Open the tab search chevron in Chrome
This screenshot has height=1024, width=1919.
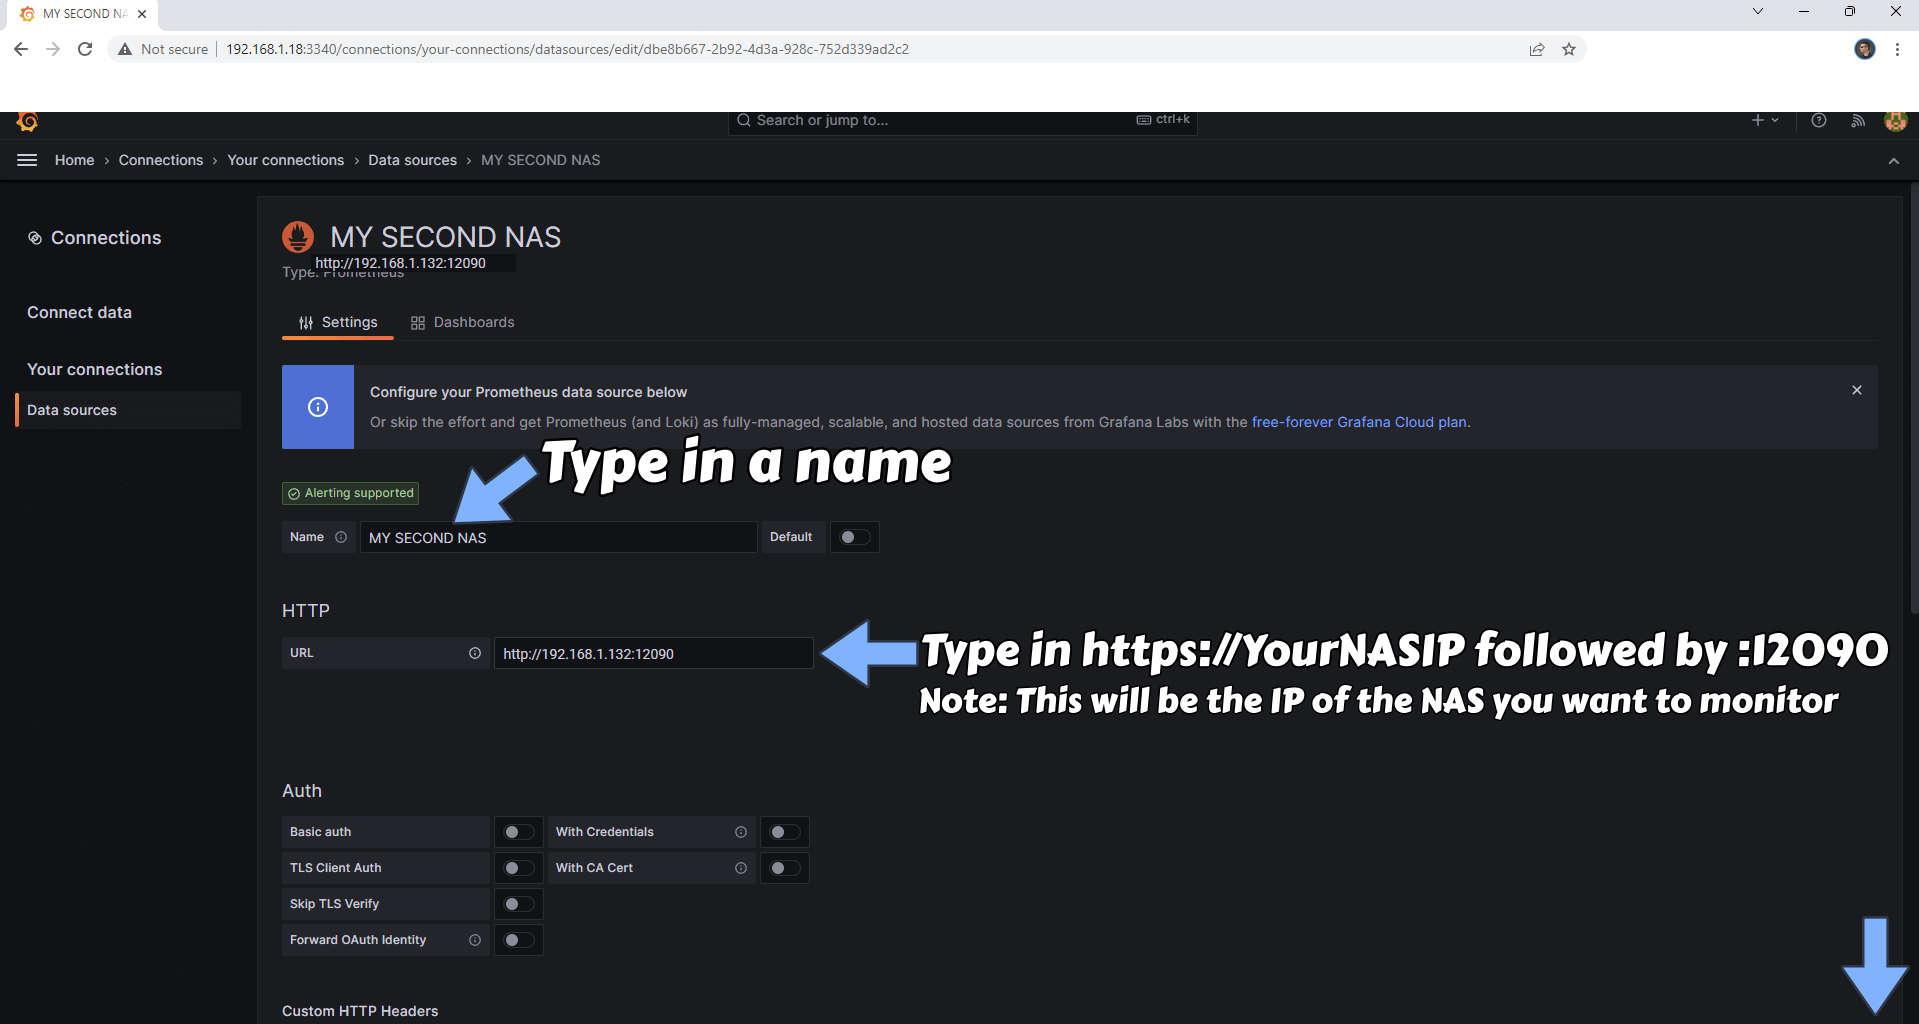(x=1758, y=11)
